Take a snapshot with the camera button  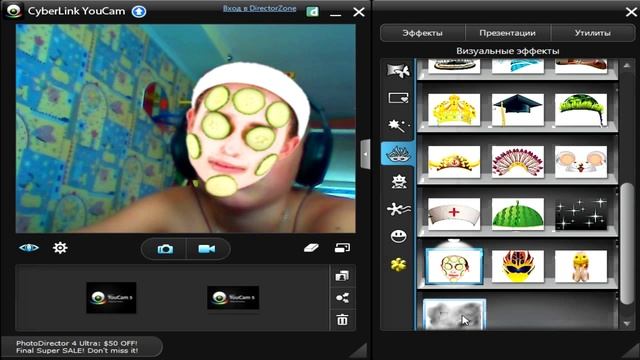165,249
